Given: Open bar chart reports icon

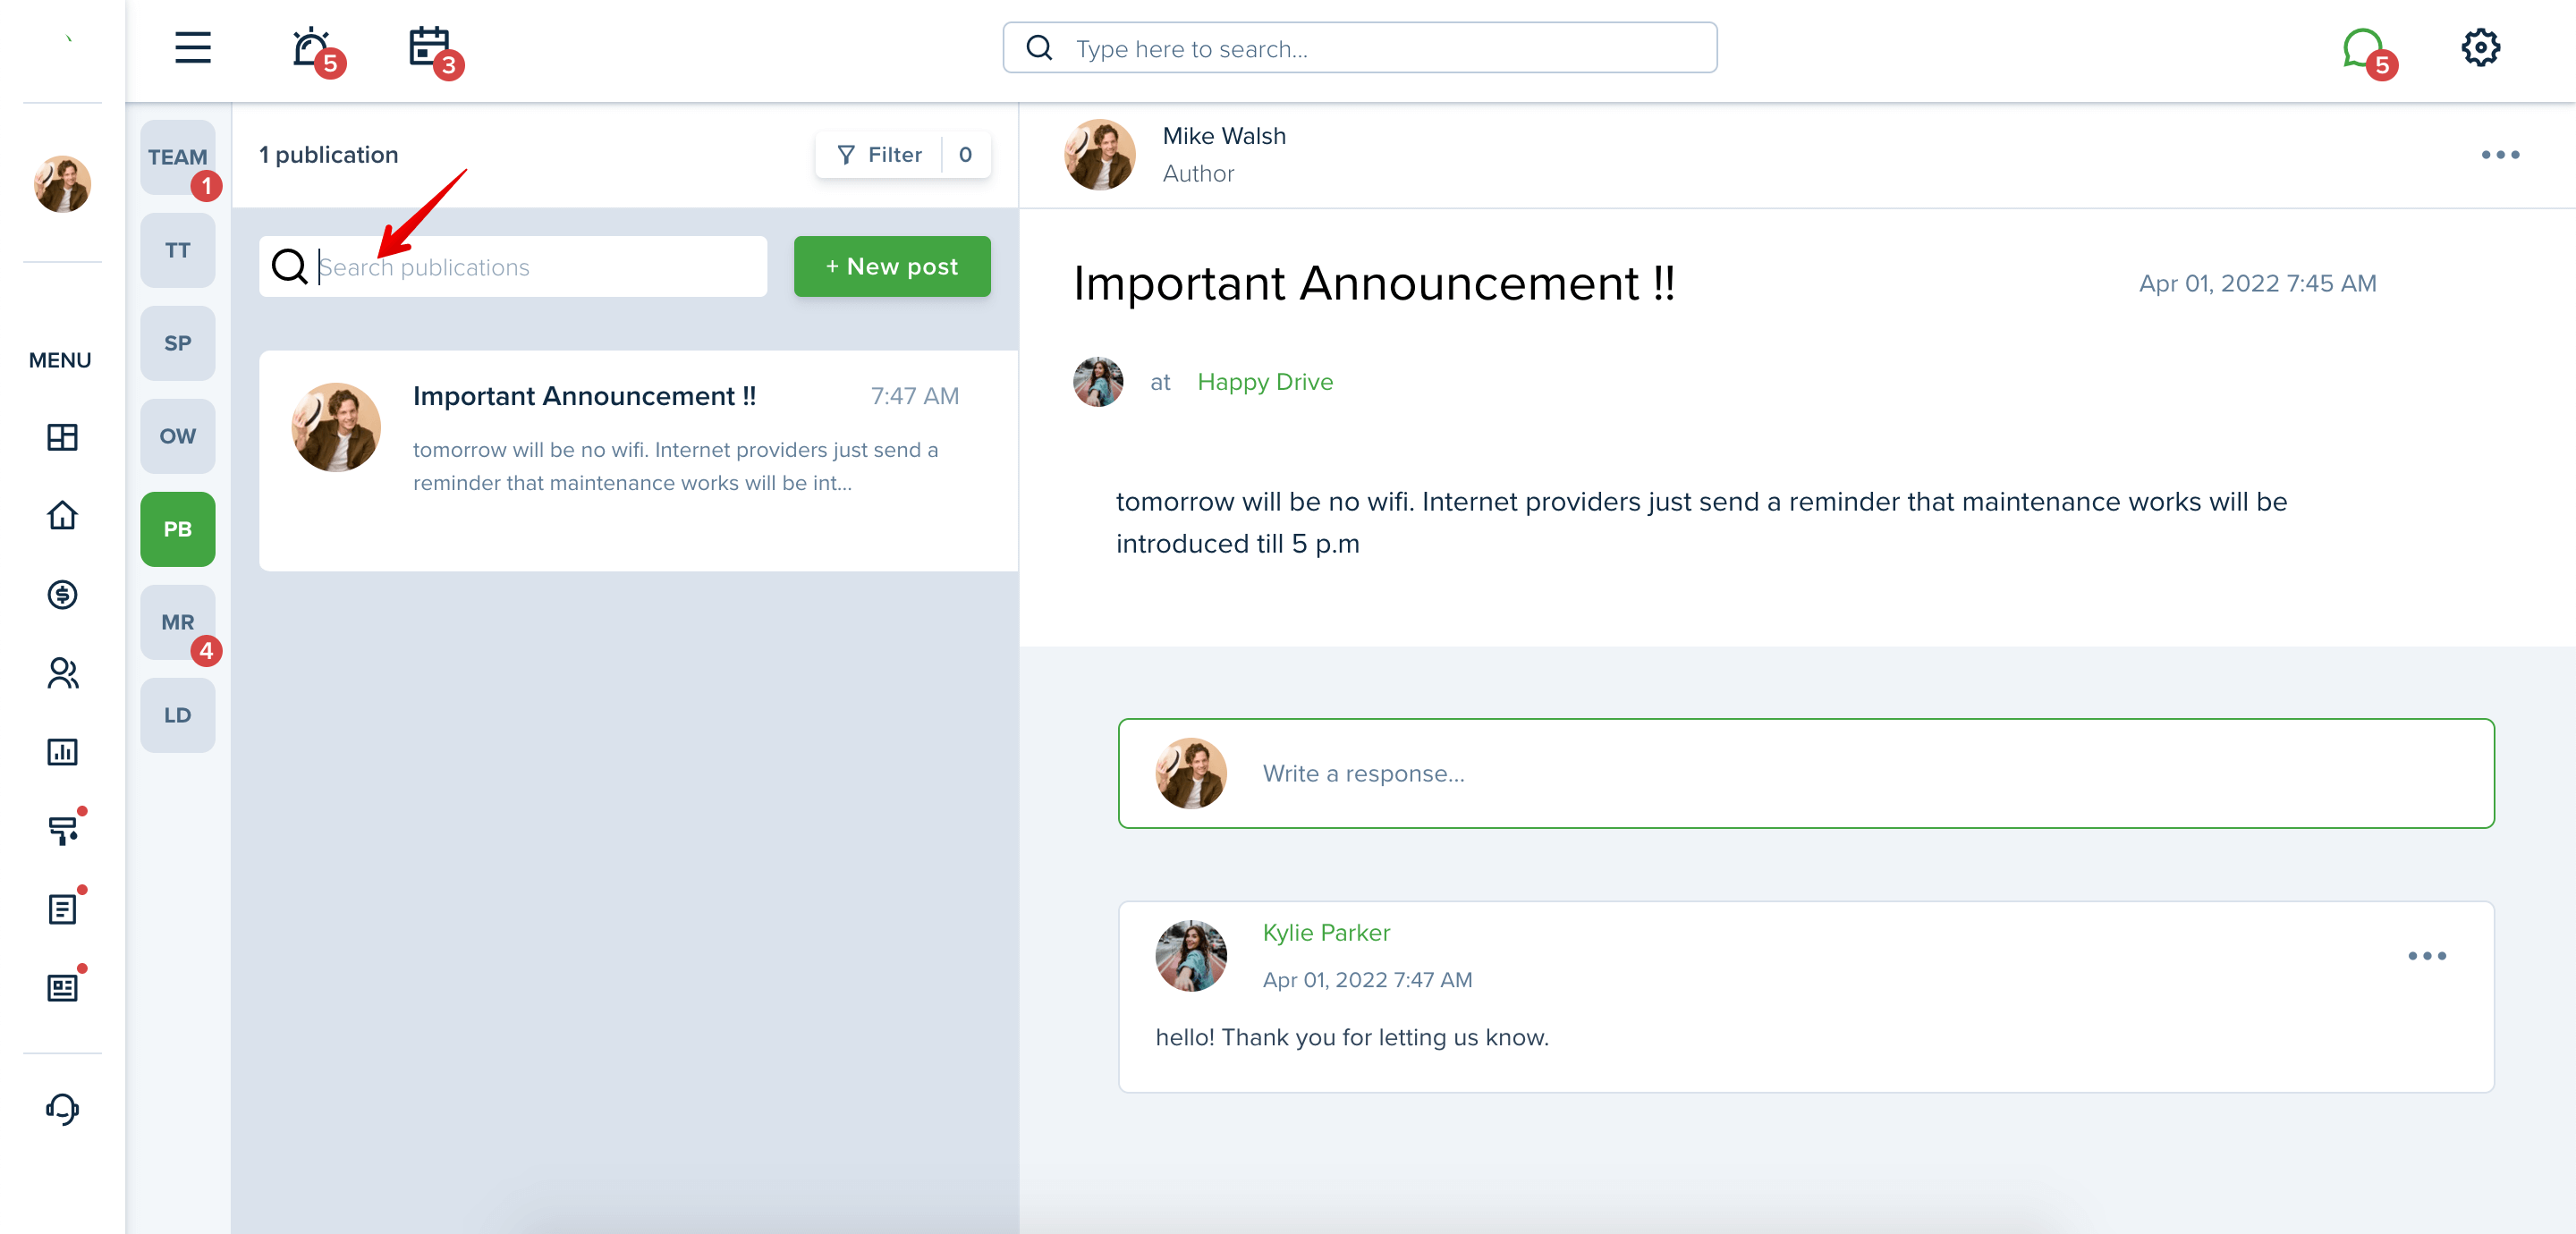Looking at the screenshot, I should click(62, 752).
